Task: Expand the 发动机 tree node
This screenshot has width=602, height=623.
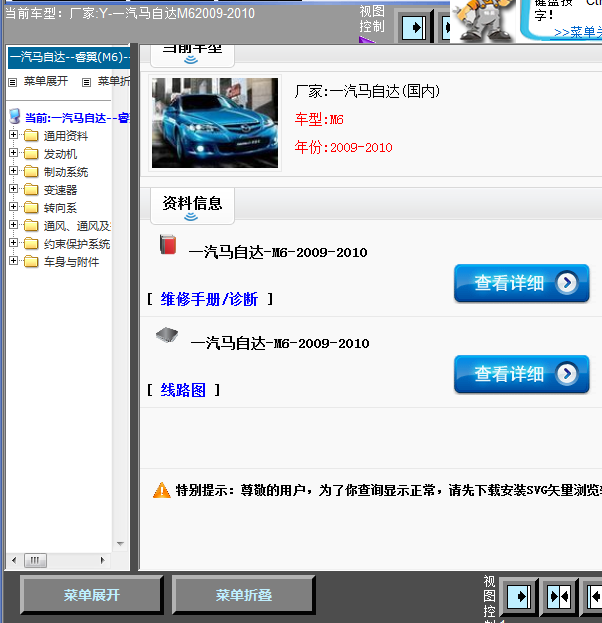Action: [14, 153]
